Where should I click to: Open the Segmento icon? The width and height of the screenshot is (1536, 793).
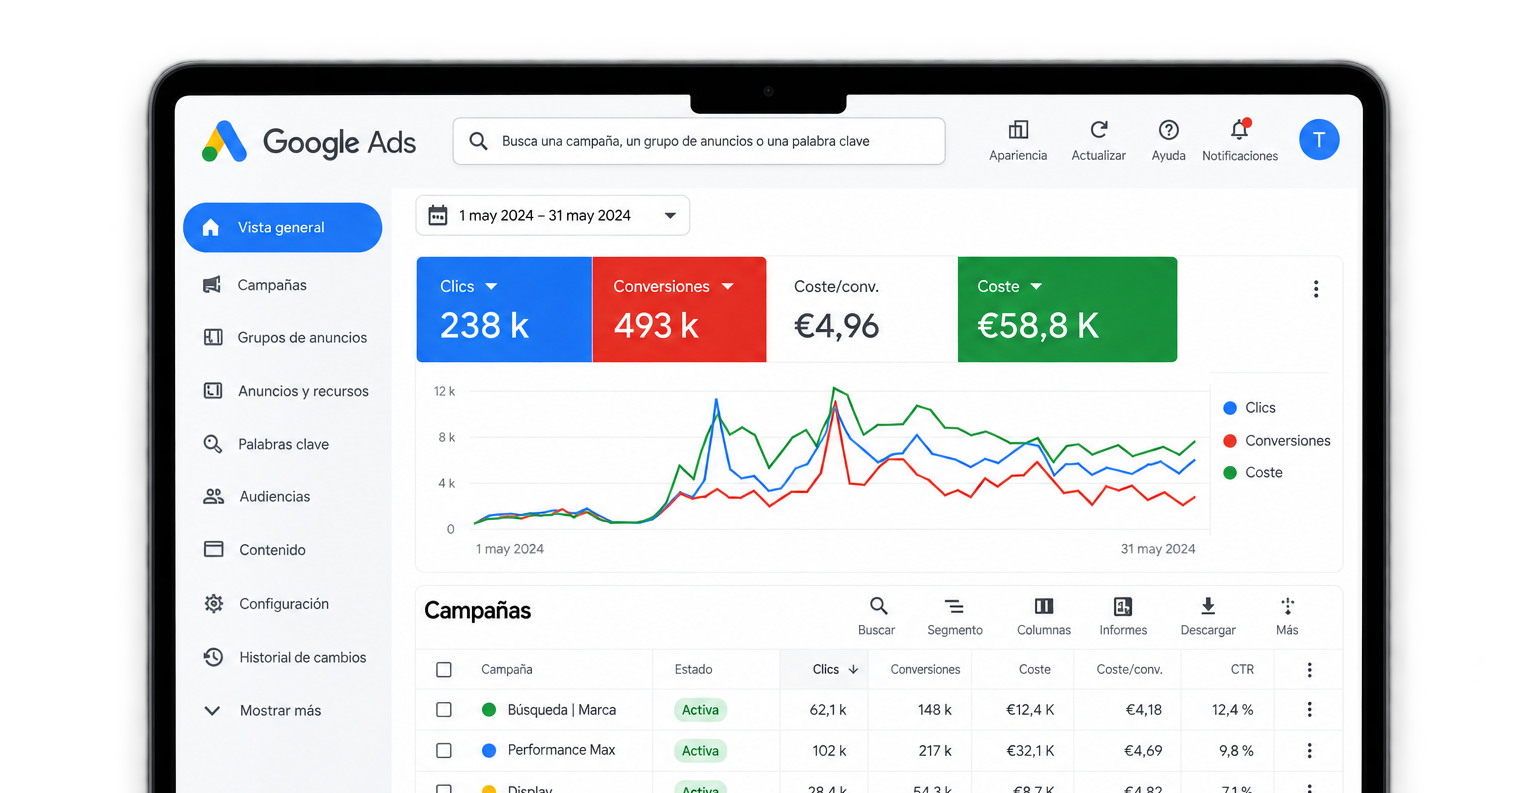click(x=954, y=606)
